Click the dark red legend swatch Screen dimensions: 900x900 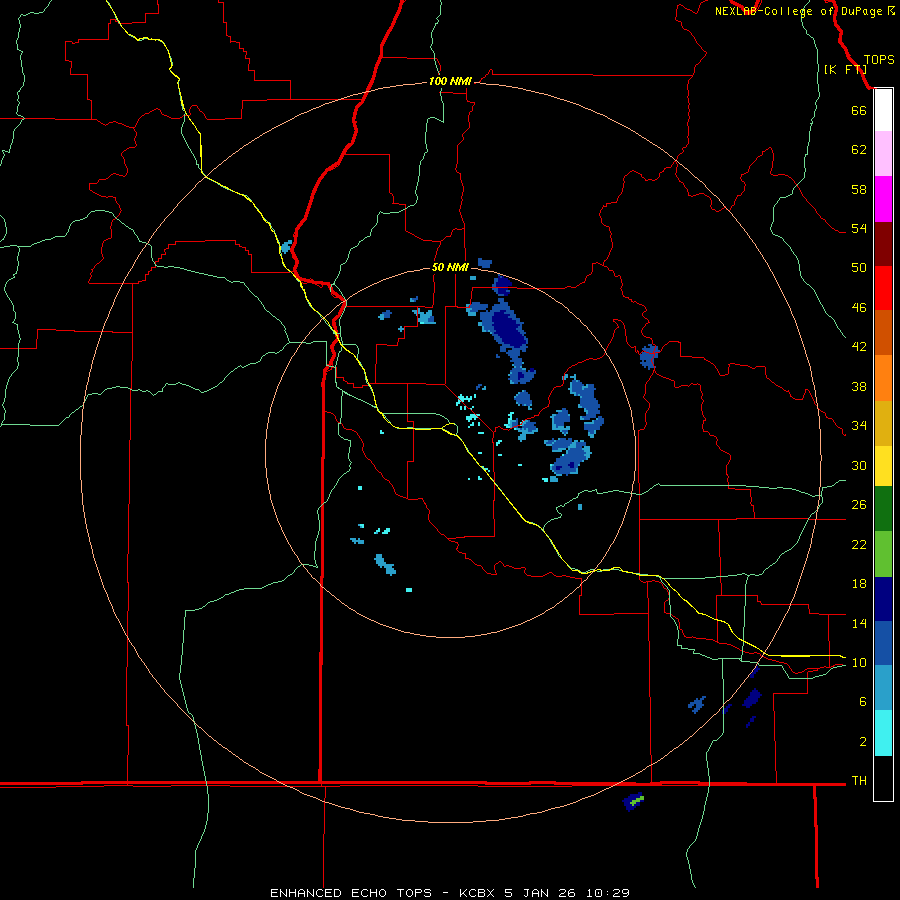pyautogui.click(x=883, y=244)
